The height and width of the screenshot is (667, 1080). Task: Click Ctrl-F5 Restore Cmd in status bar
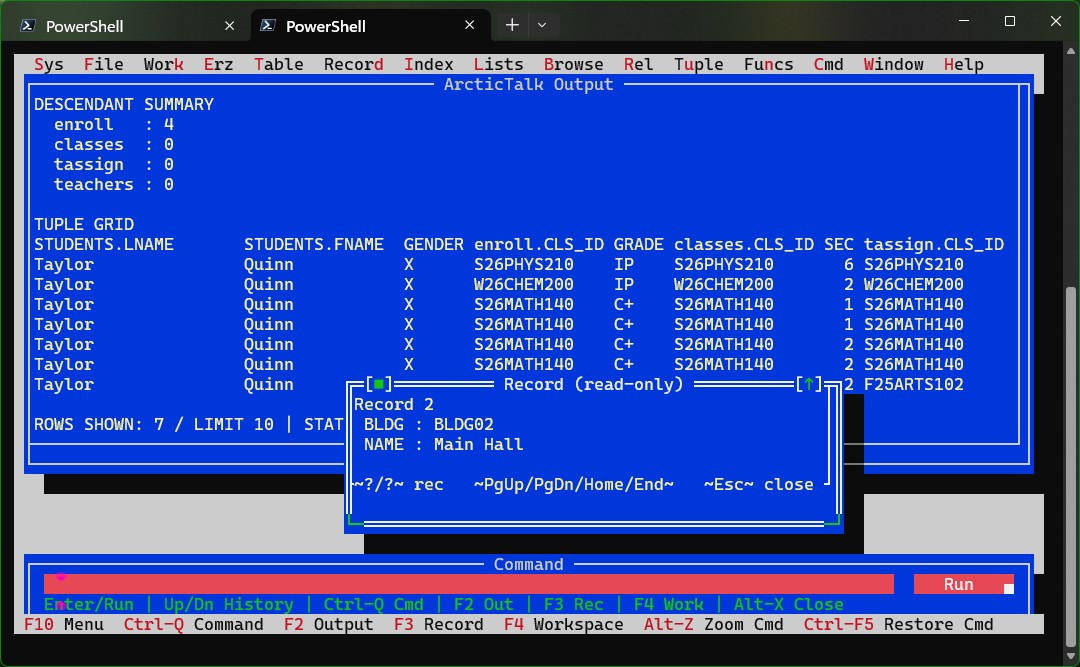coord(898,624)
